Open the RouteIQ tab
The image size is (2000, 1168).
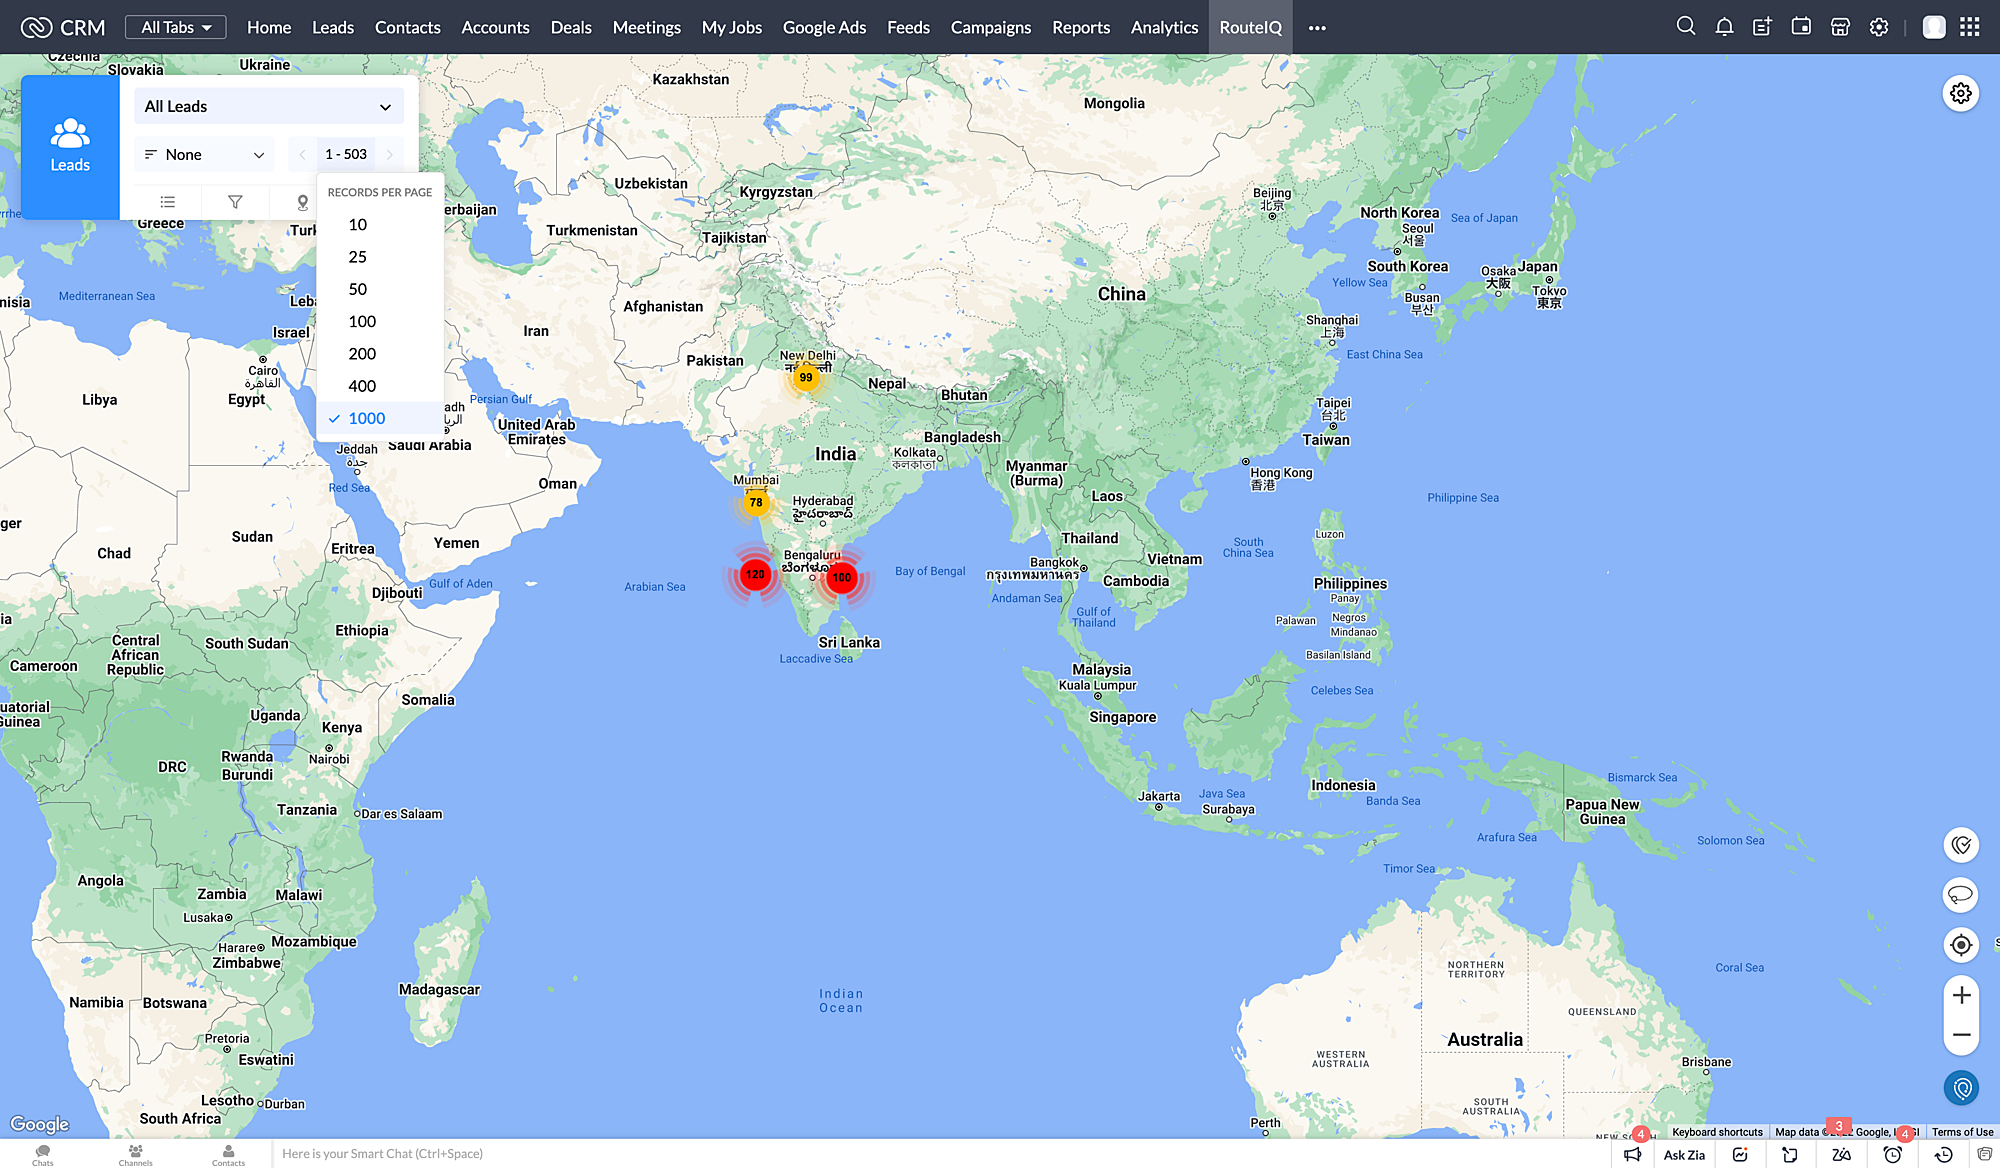1250,27
